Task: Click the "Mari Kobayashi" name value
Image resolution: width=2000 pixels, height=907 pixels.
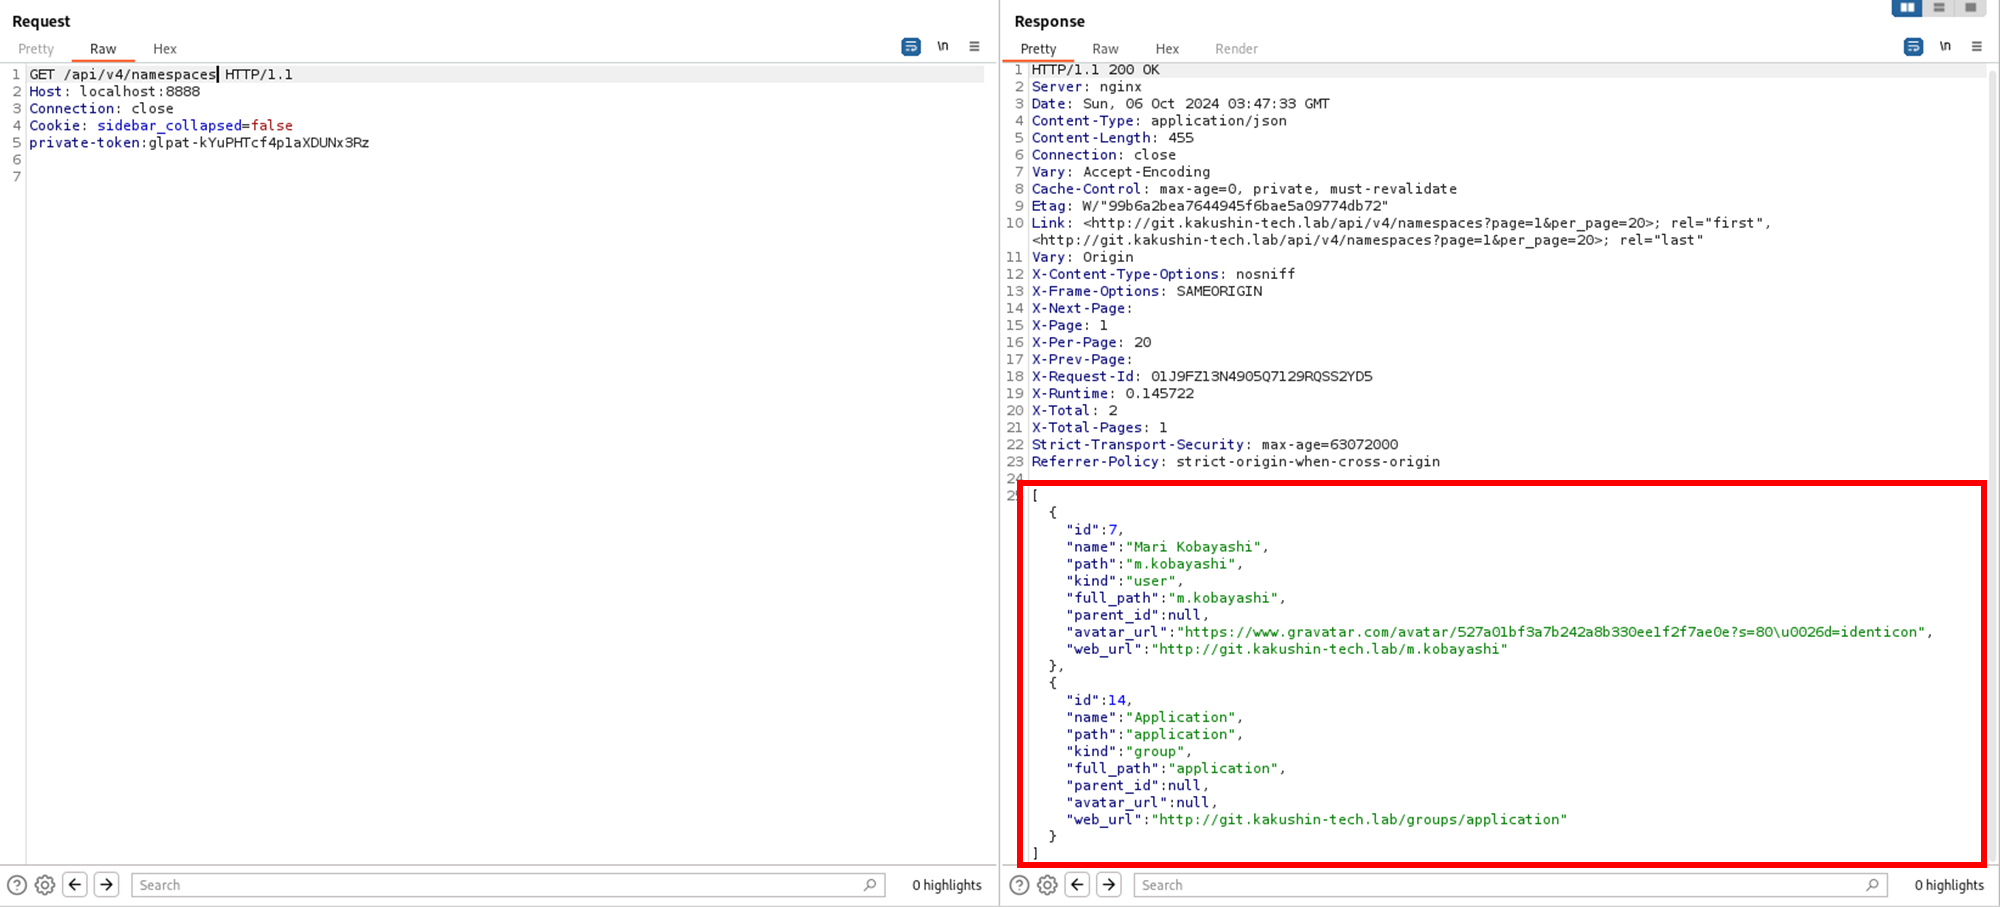Action: click(1193, 546)
